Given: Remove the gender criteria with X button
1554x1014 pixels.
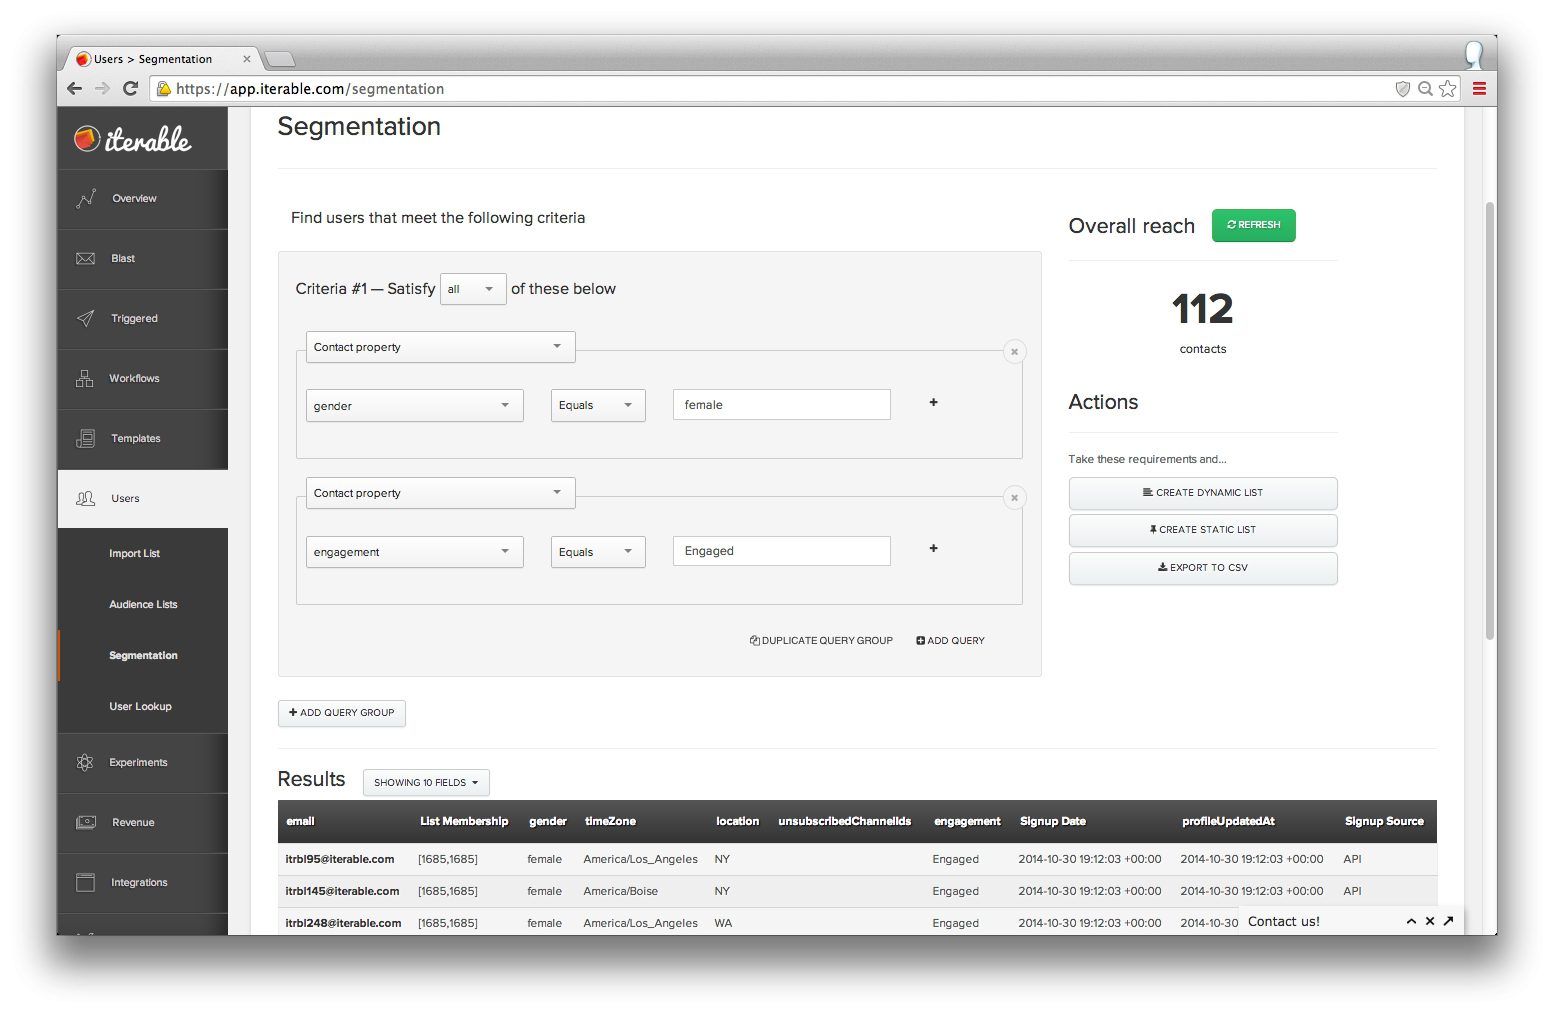Looking at the screenshot, I should coord(1014,352).
